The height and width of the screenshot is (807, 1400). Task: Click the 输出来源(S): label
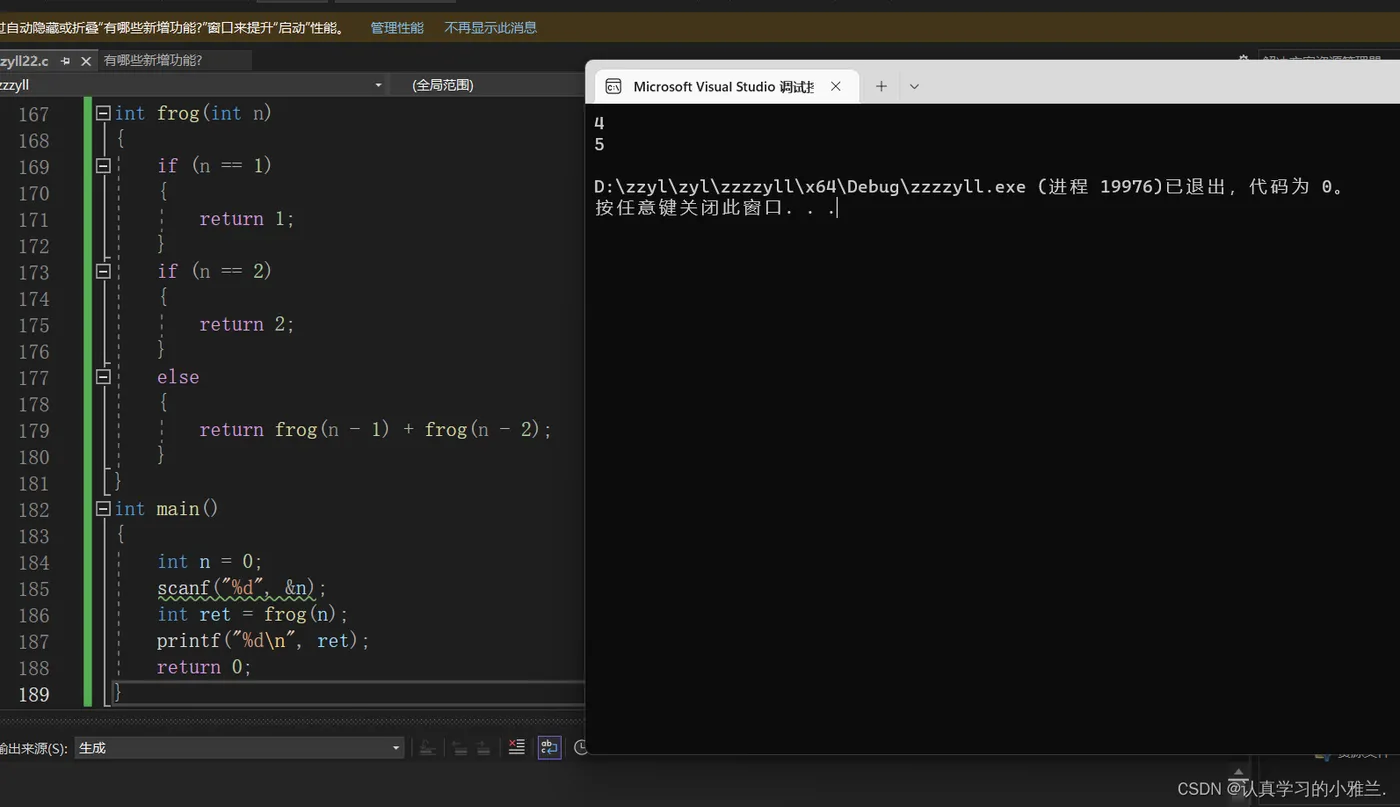click(x=33, y=748)
